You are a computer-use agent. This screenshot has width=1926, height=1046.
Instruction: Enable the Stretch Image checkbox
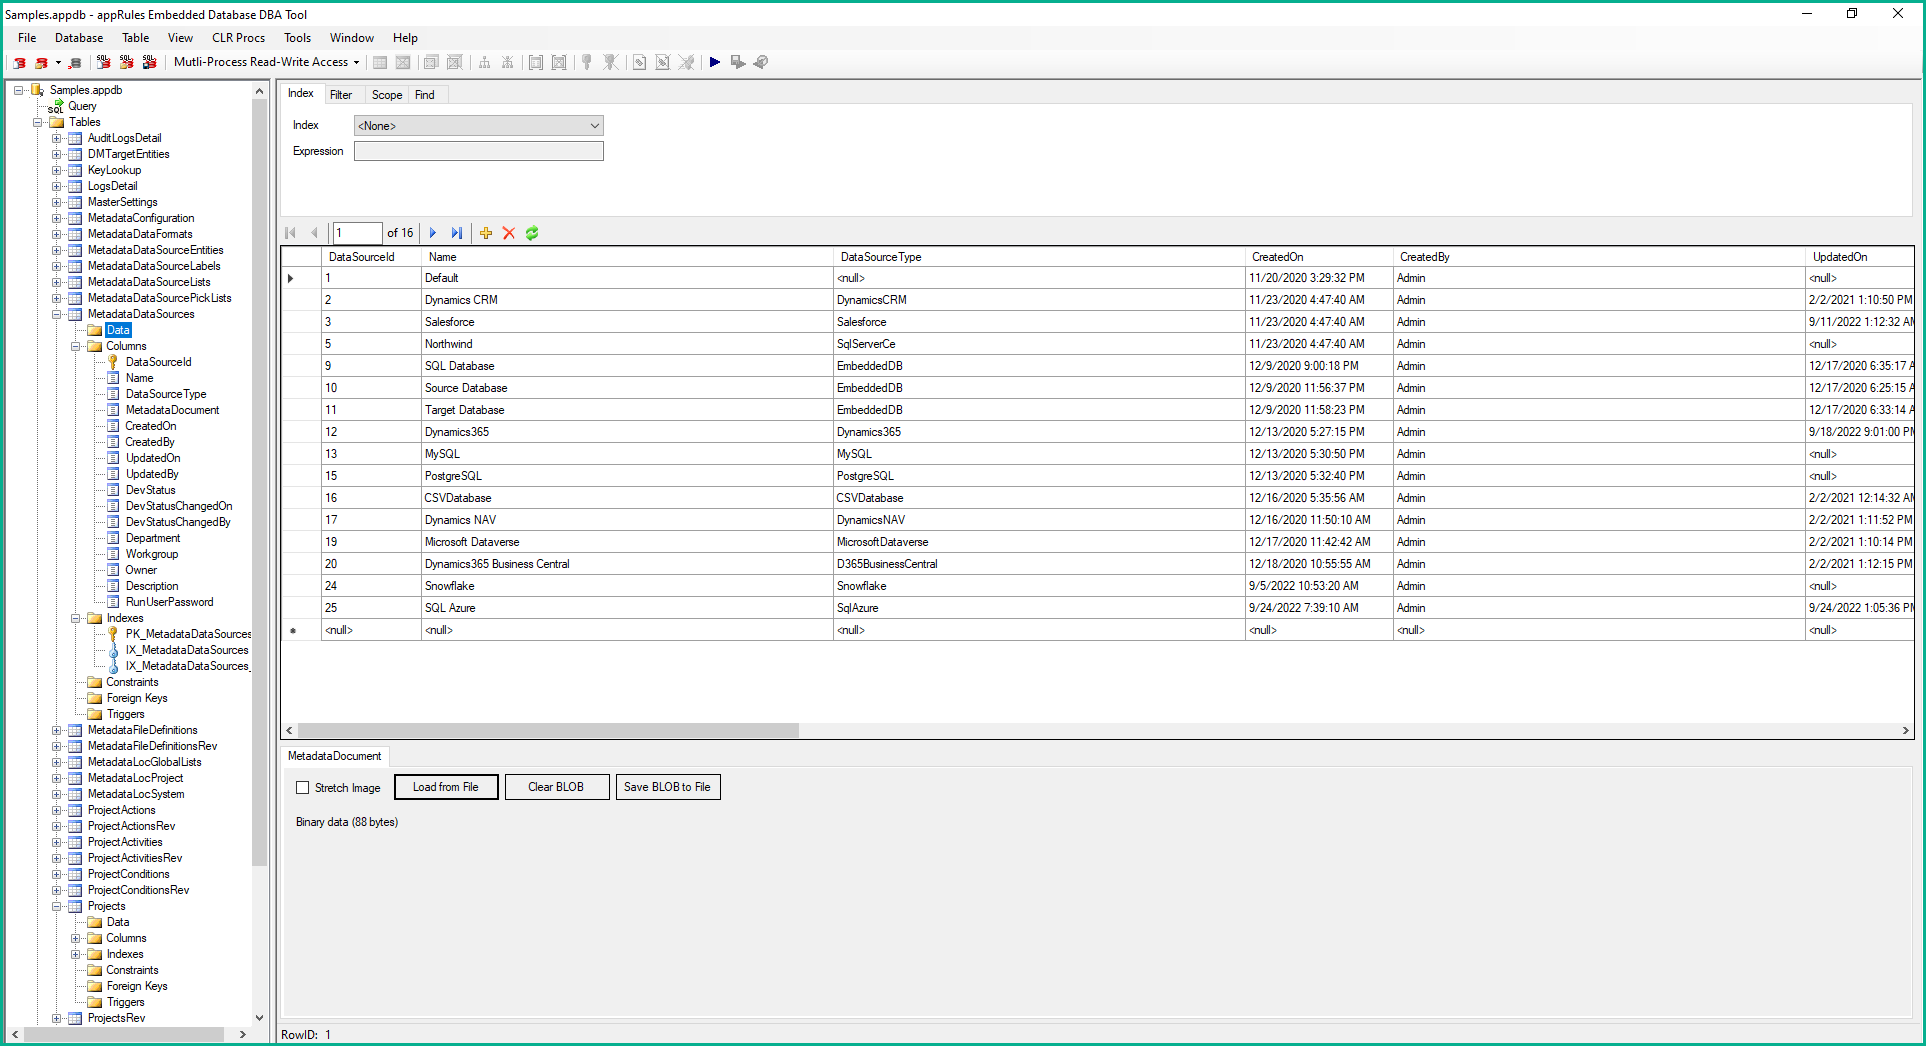303,788
